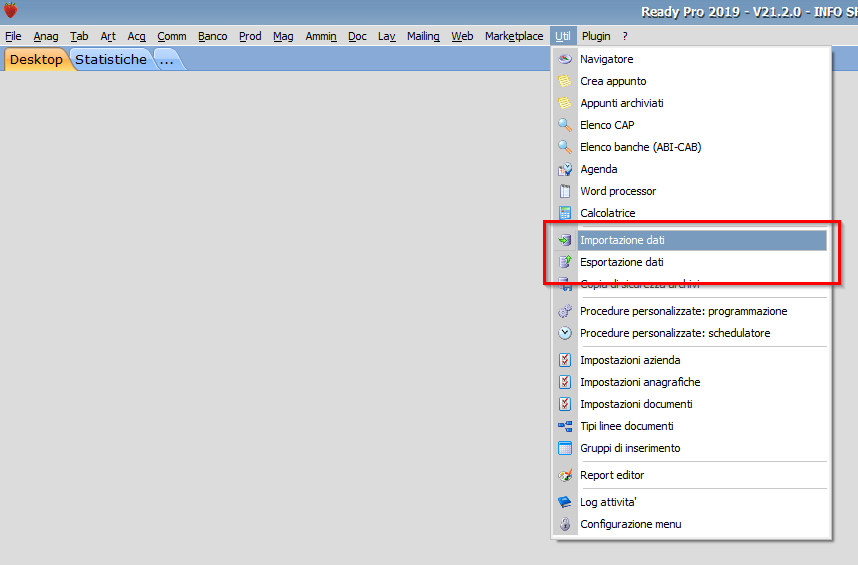Click the Impostazioni anagrafiche checklist icon
Screen dimensions: 858x565
(x=565, y=382)
